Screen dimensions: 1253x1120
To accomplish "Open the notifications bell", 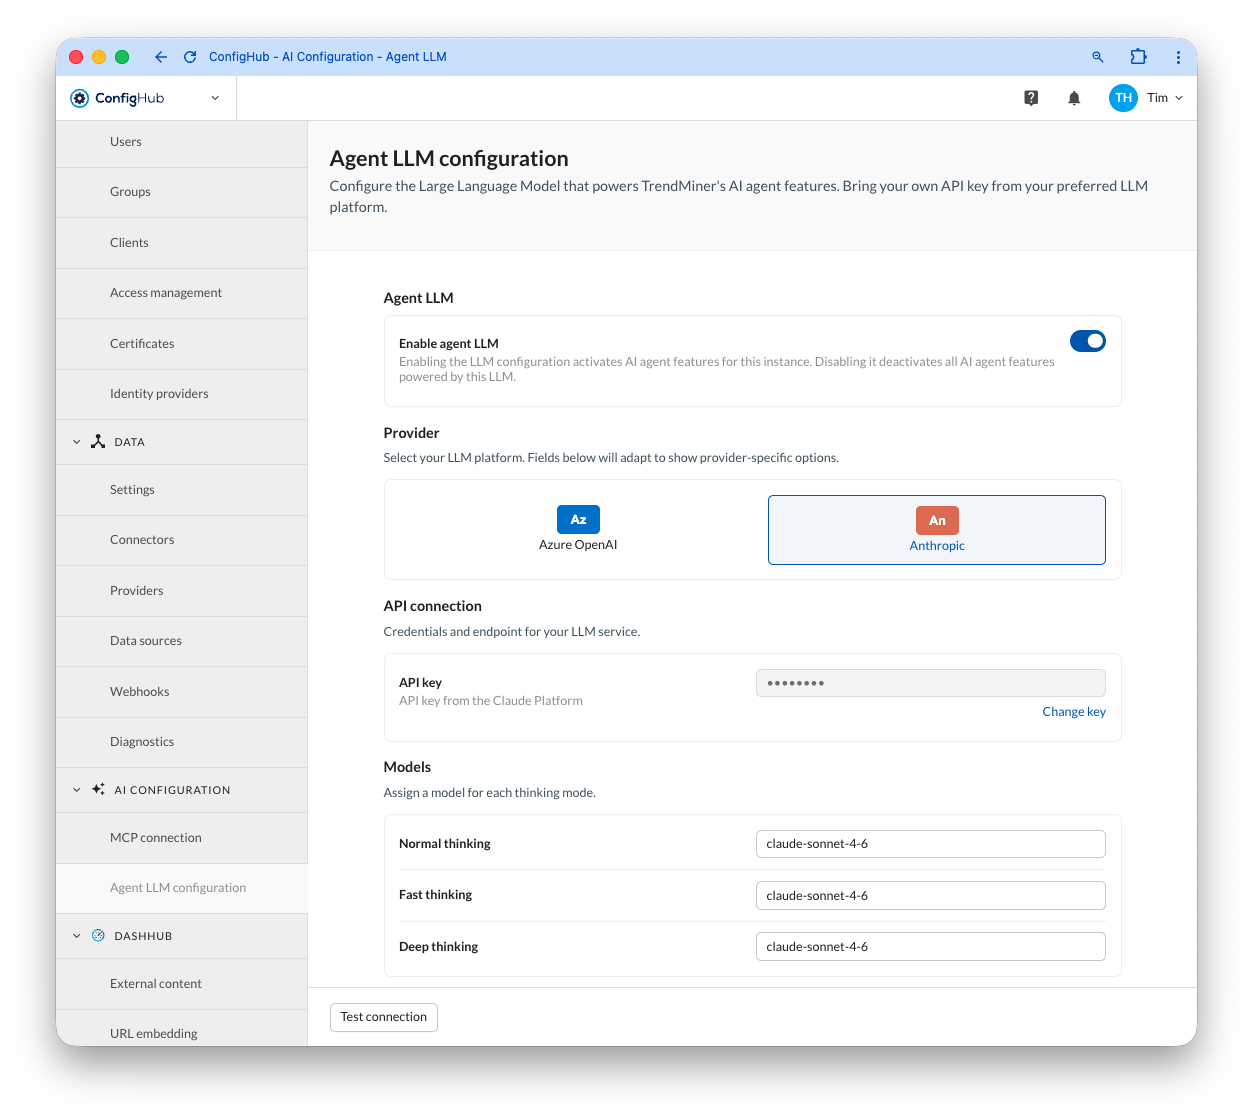I will pos(1074,98).
